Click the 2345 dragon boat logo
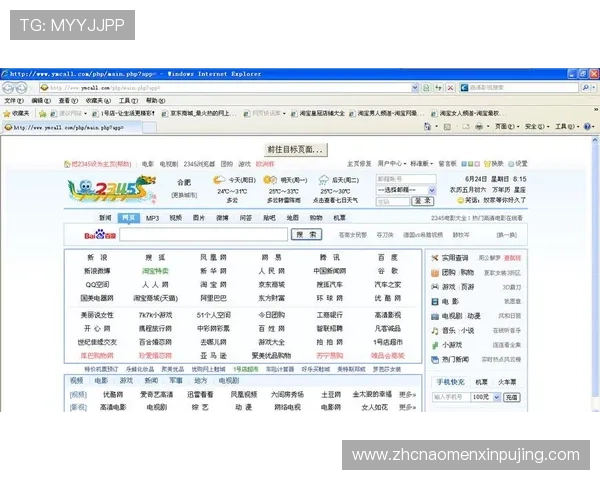 112,189
